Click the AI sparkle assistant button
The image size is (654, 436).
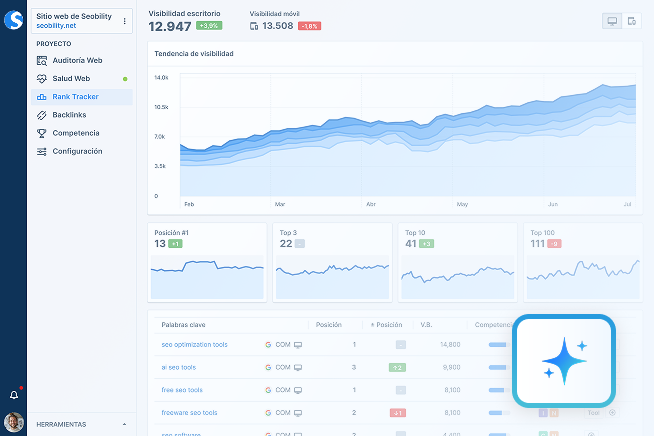pos(564,361)
